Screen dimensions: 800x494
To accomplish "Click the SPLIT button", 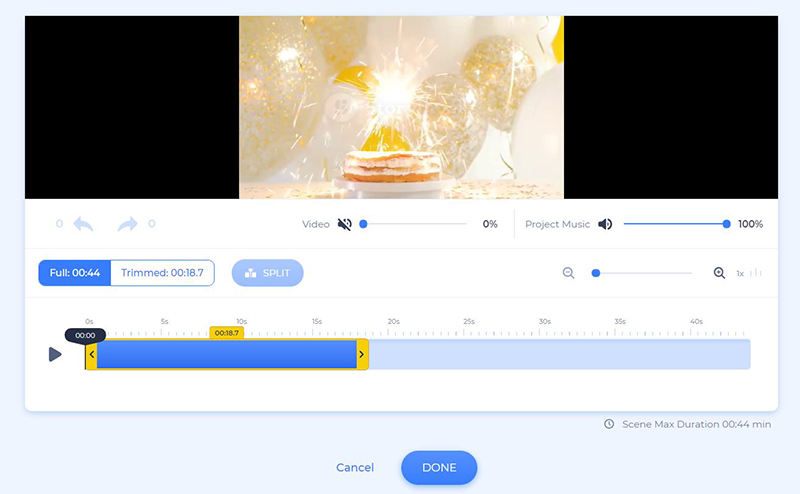I will point(267,273).
